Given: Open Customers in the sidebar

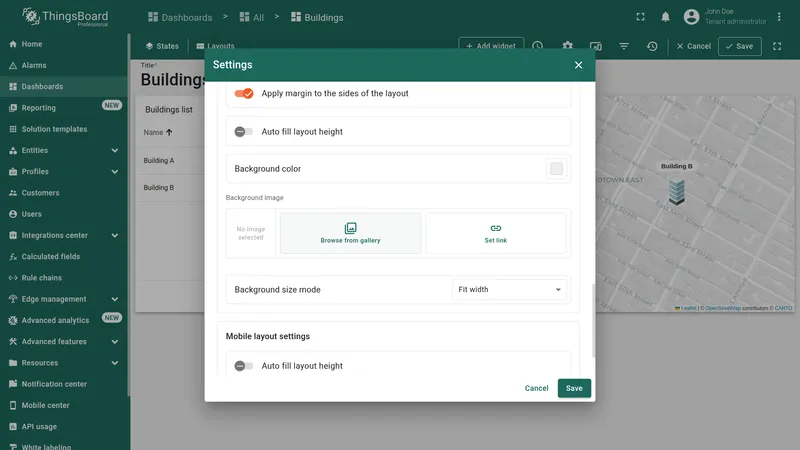Looking at the screenshot, I should (64, 193).
